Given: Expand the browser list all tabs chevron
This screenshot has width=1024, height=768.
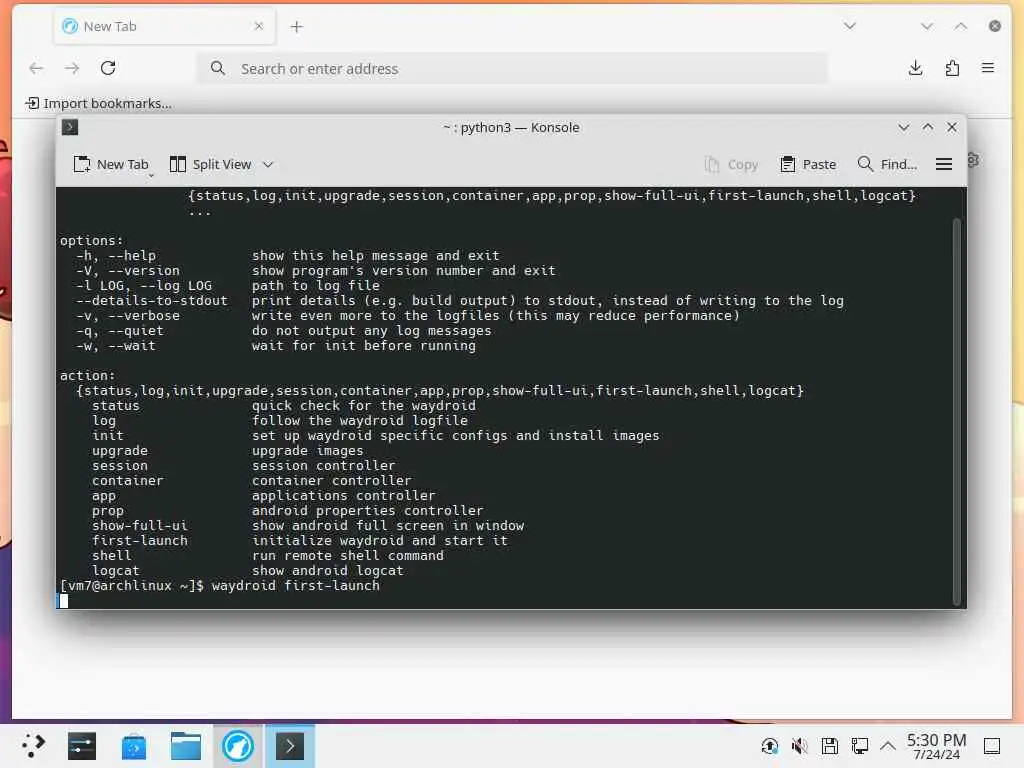Looking at the screenshot, I should (x=850, y=26).
